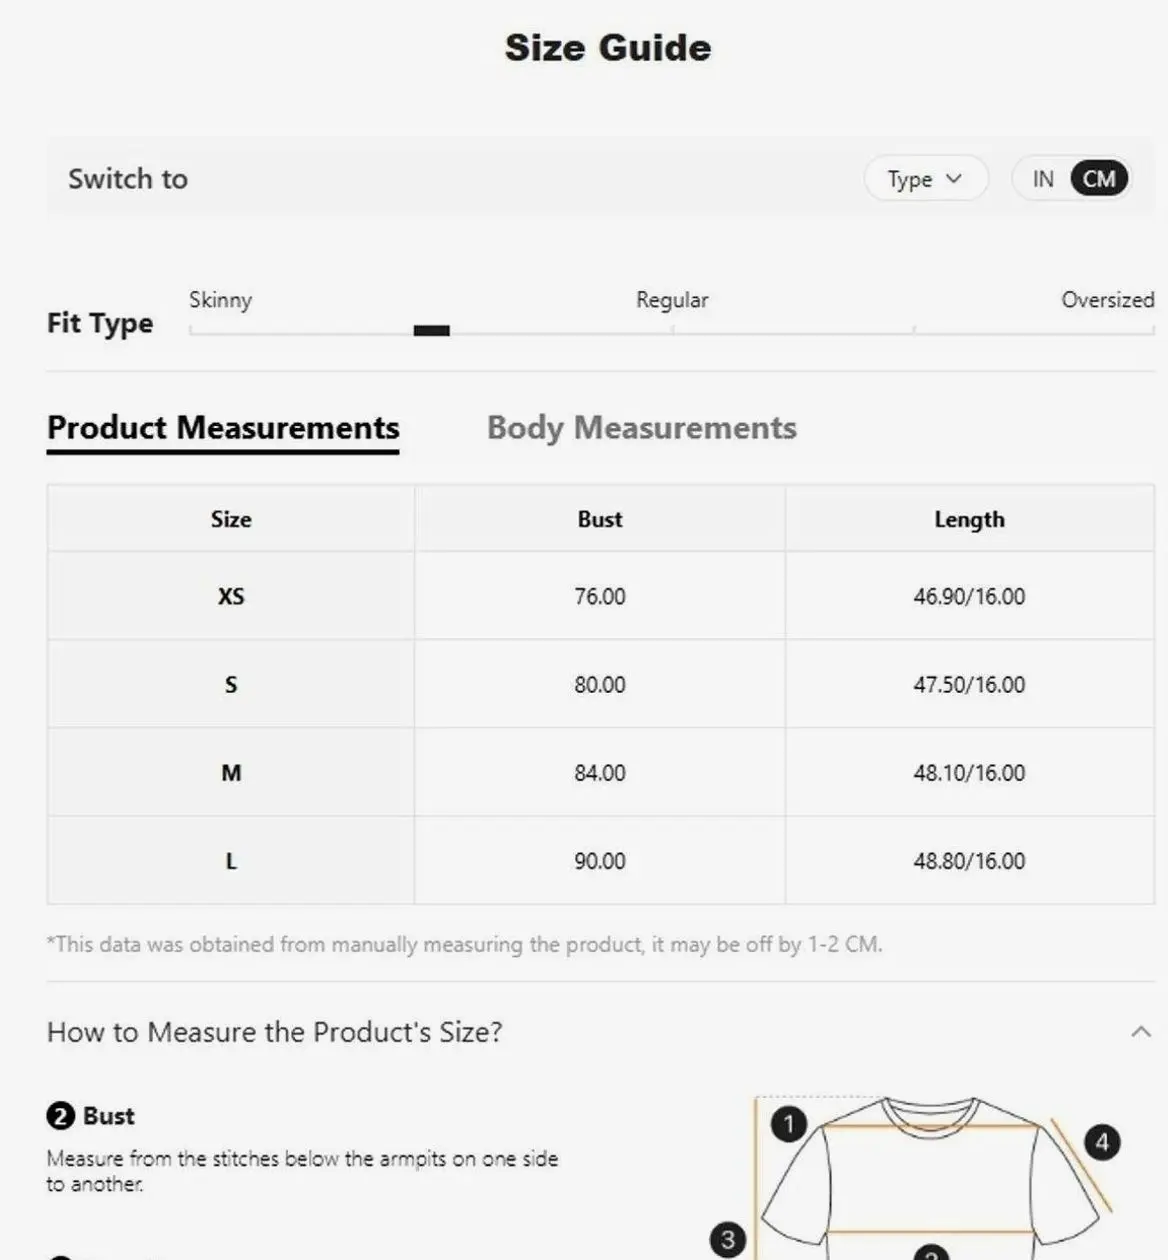Select the CM unit option
1168x1260 pixels.
tap(1099, 179)
